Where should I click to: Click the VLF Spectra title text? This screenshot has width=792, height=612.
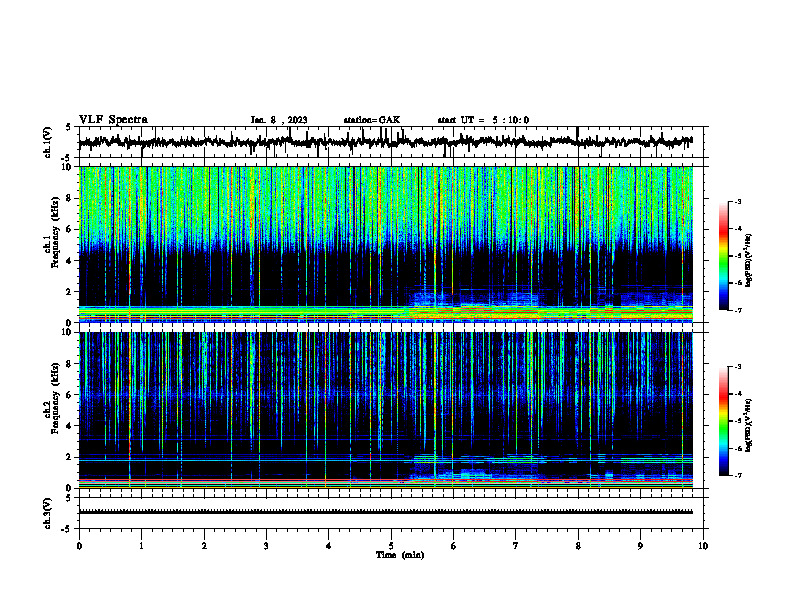pos(114,120)
